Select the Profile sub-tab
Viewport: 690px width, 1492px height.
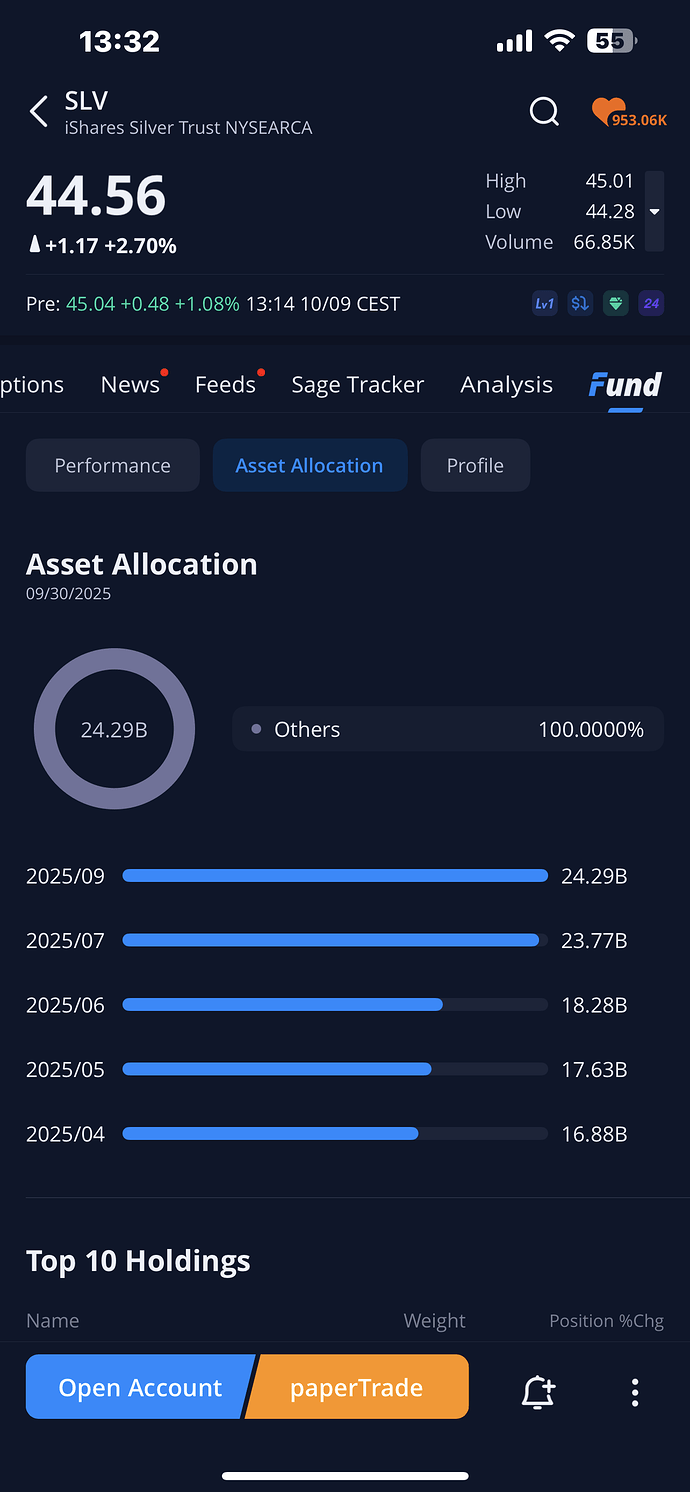point(475,466)
